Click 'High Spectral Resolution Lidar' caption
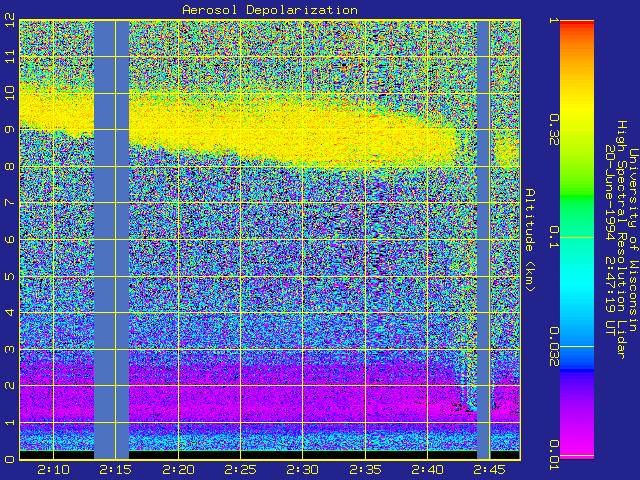Screen dimensions: 640x480 (621, 240)
